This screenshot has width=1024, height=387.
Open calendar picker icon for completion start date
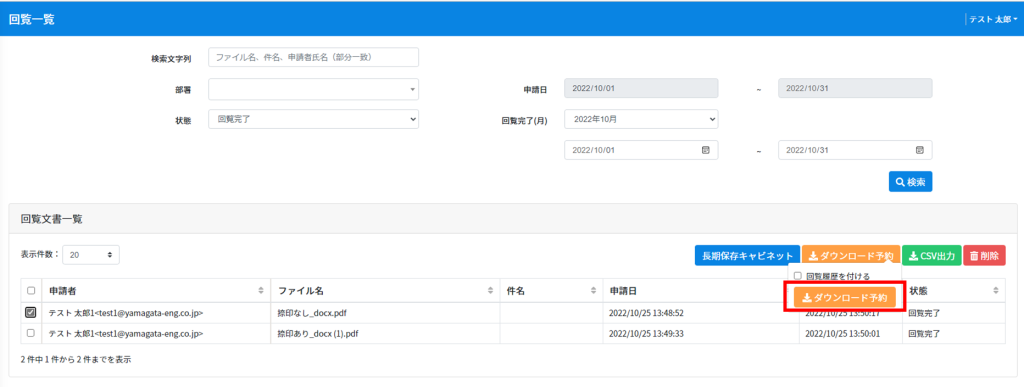click(705, 150)
